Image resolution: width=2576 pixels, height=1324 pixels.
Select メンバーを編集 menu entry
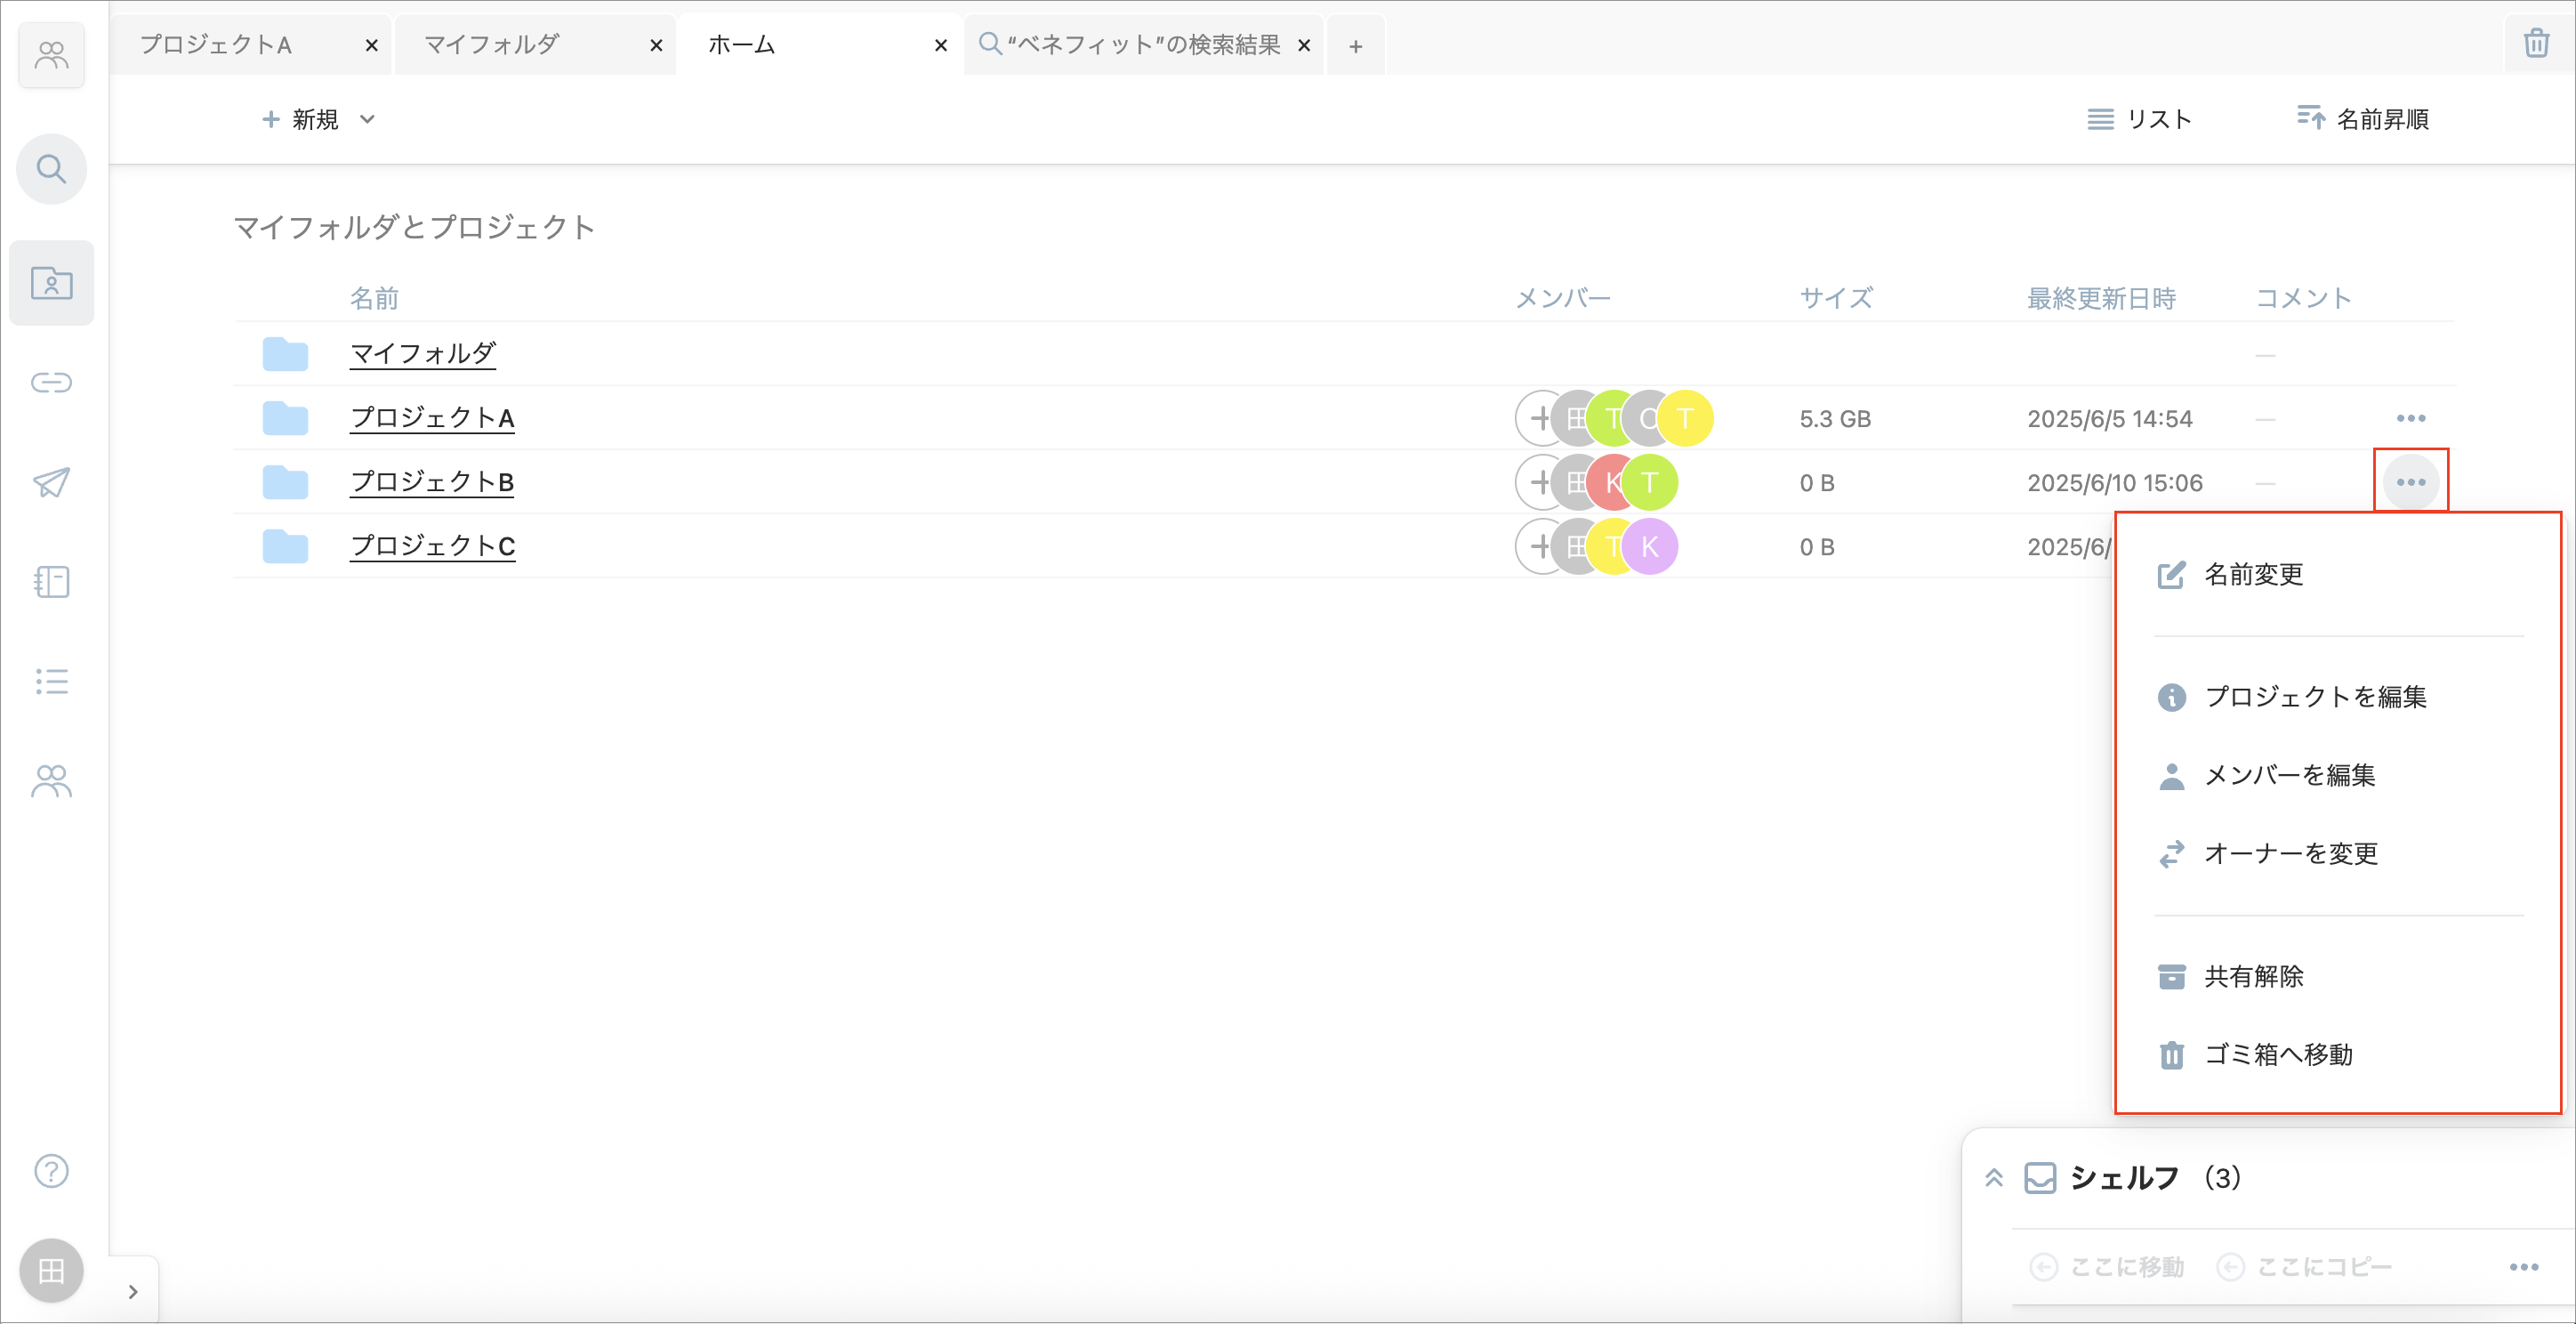tap(2288, 775)
